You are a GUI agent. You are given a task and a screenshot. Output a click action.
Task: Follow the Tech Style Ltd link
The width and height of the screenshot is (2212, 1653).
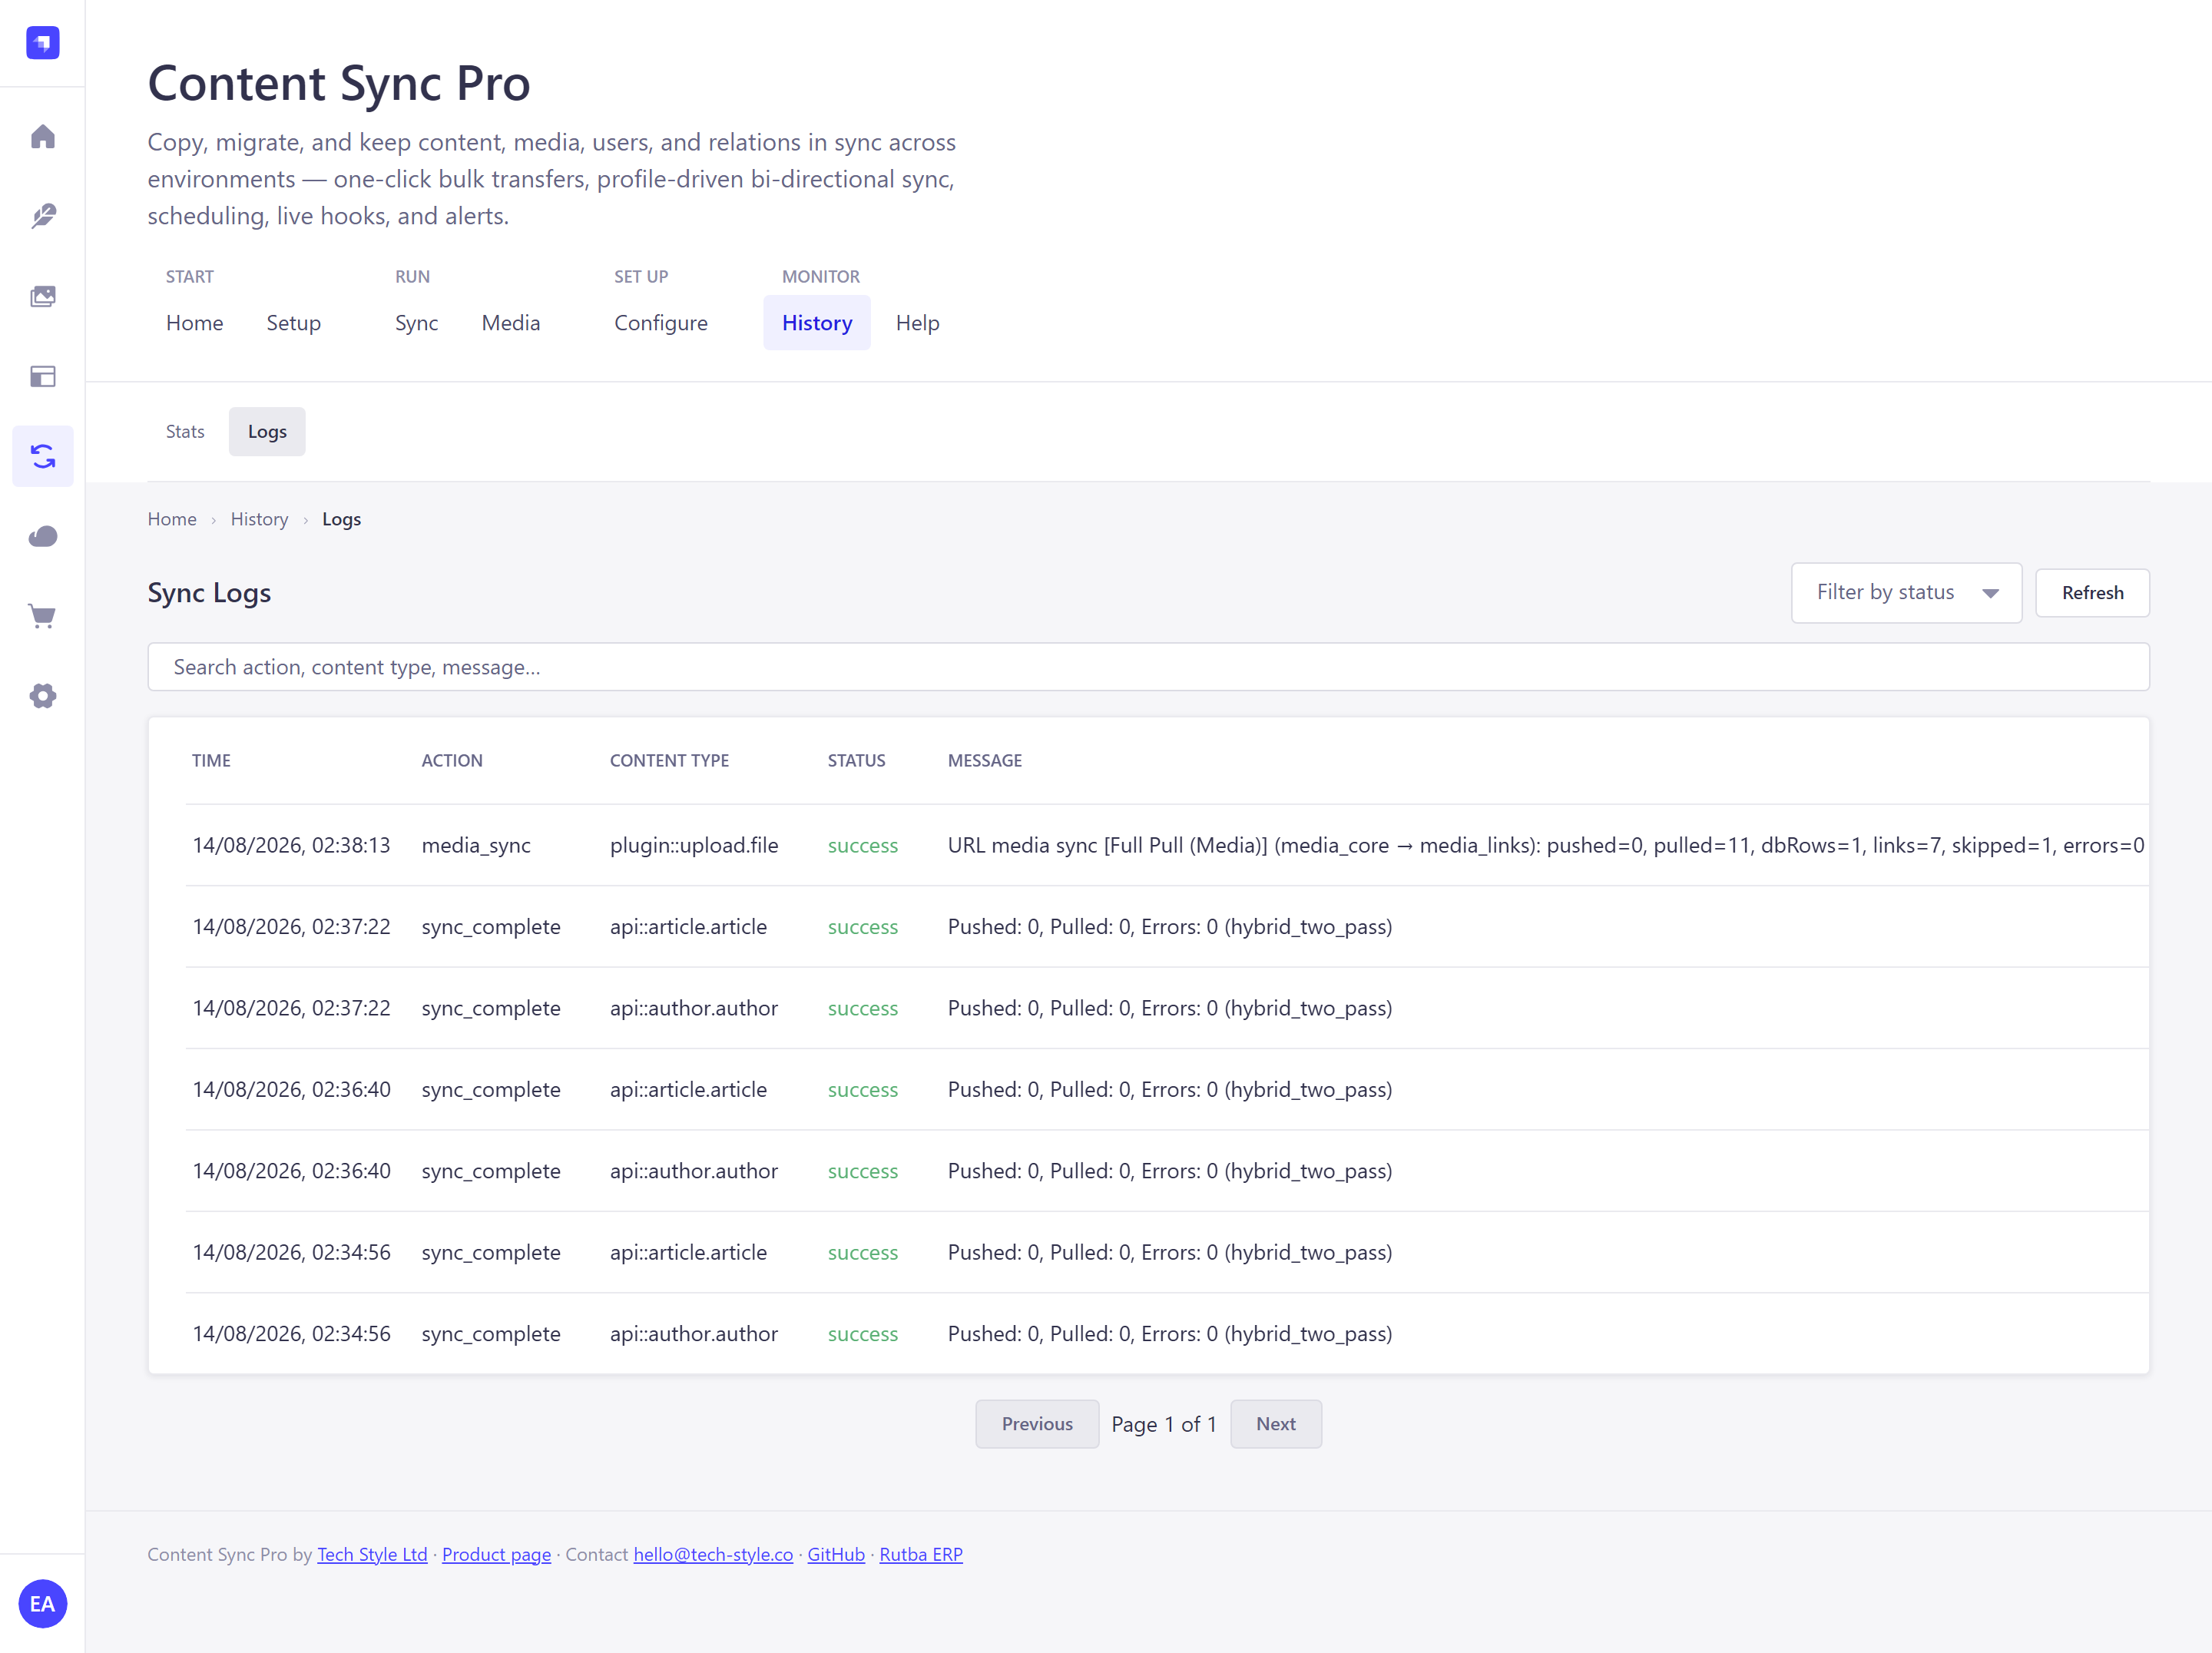372,1555
